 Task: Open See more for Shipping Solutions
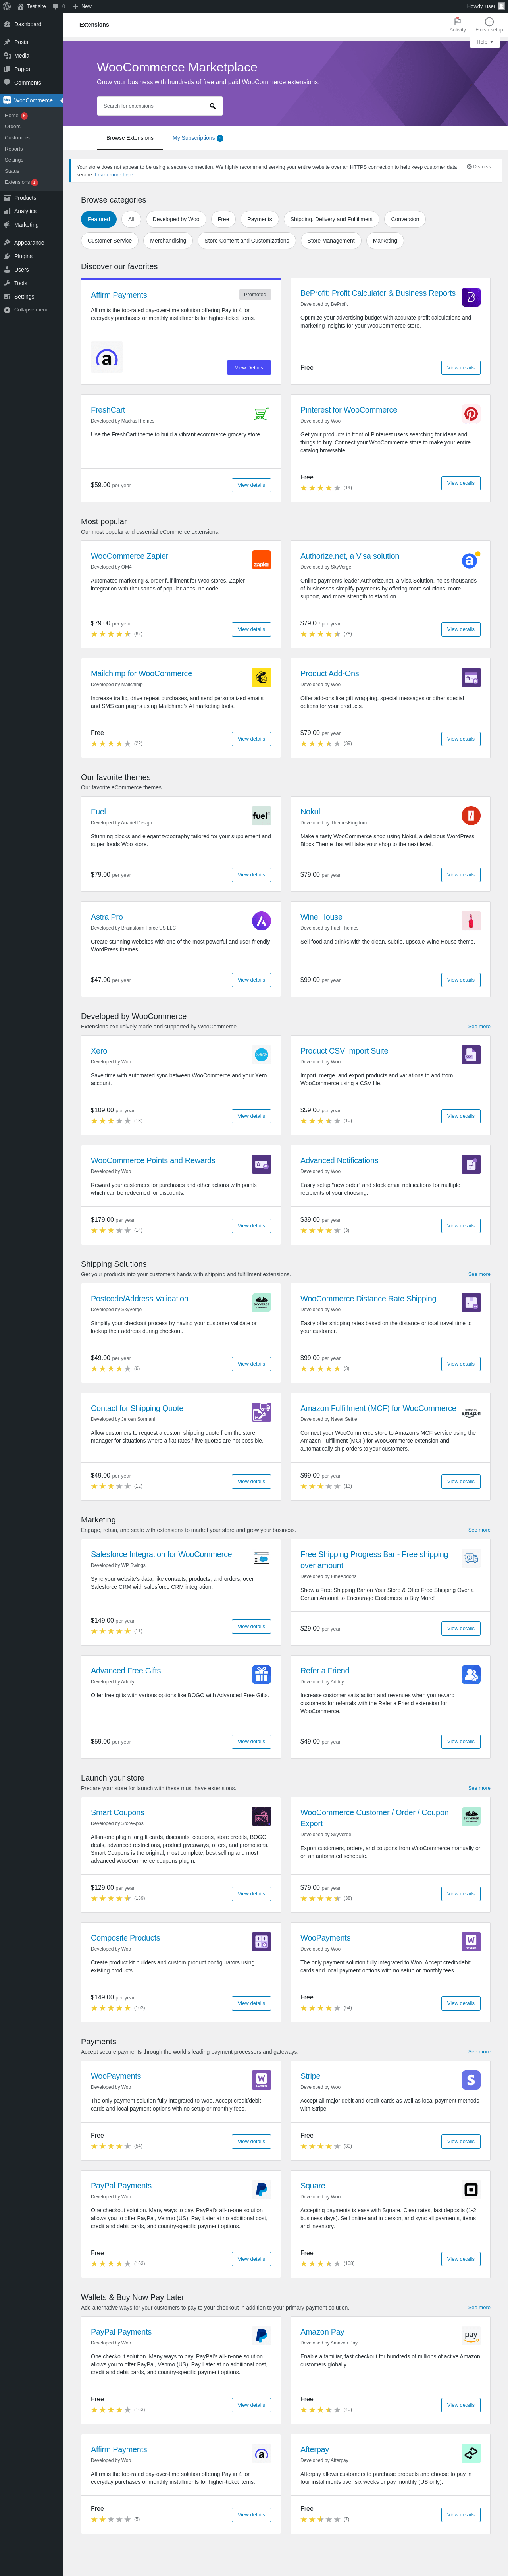click(x=479, y=1274)
